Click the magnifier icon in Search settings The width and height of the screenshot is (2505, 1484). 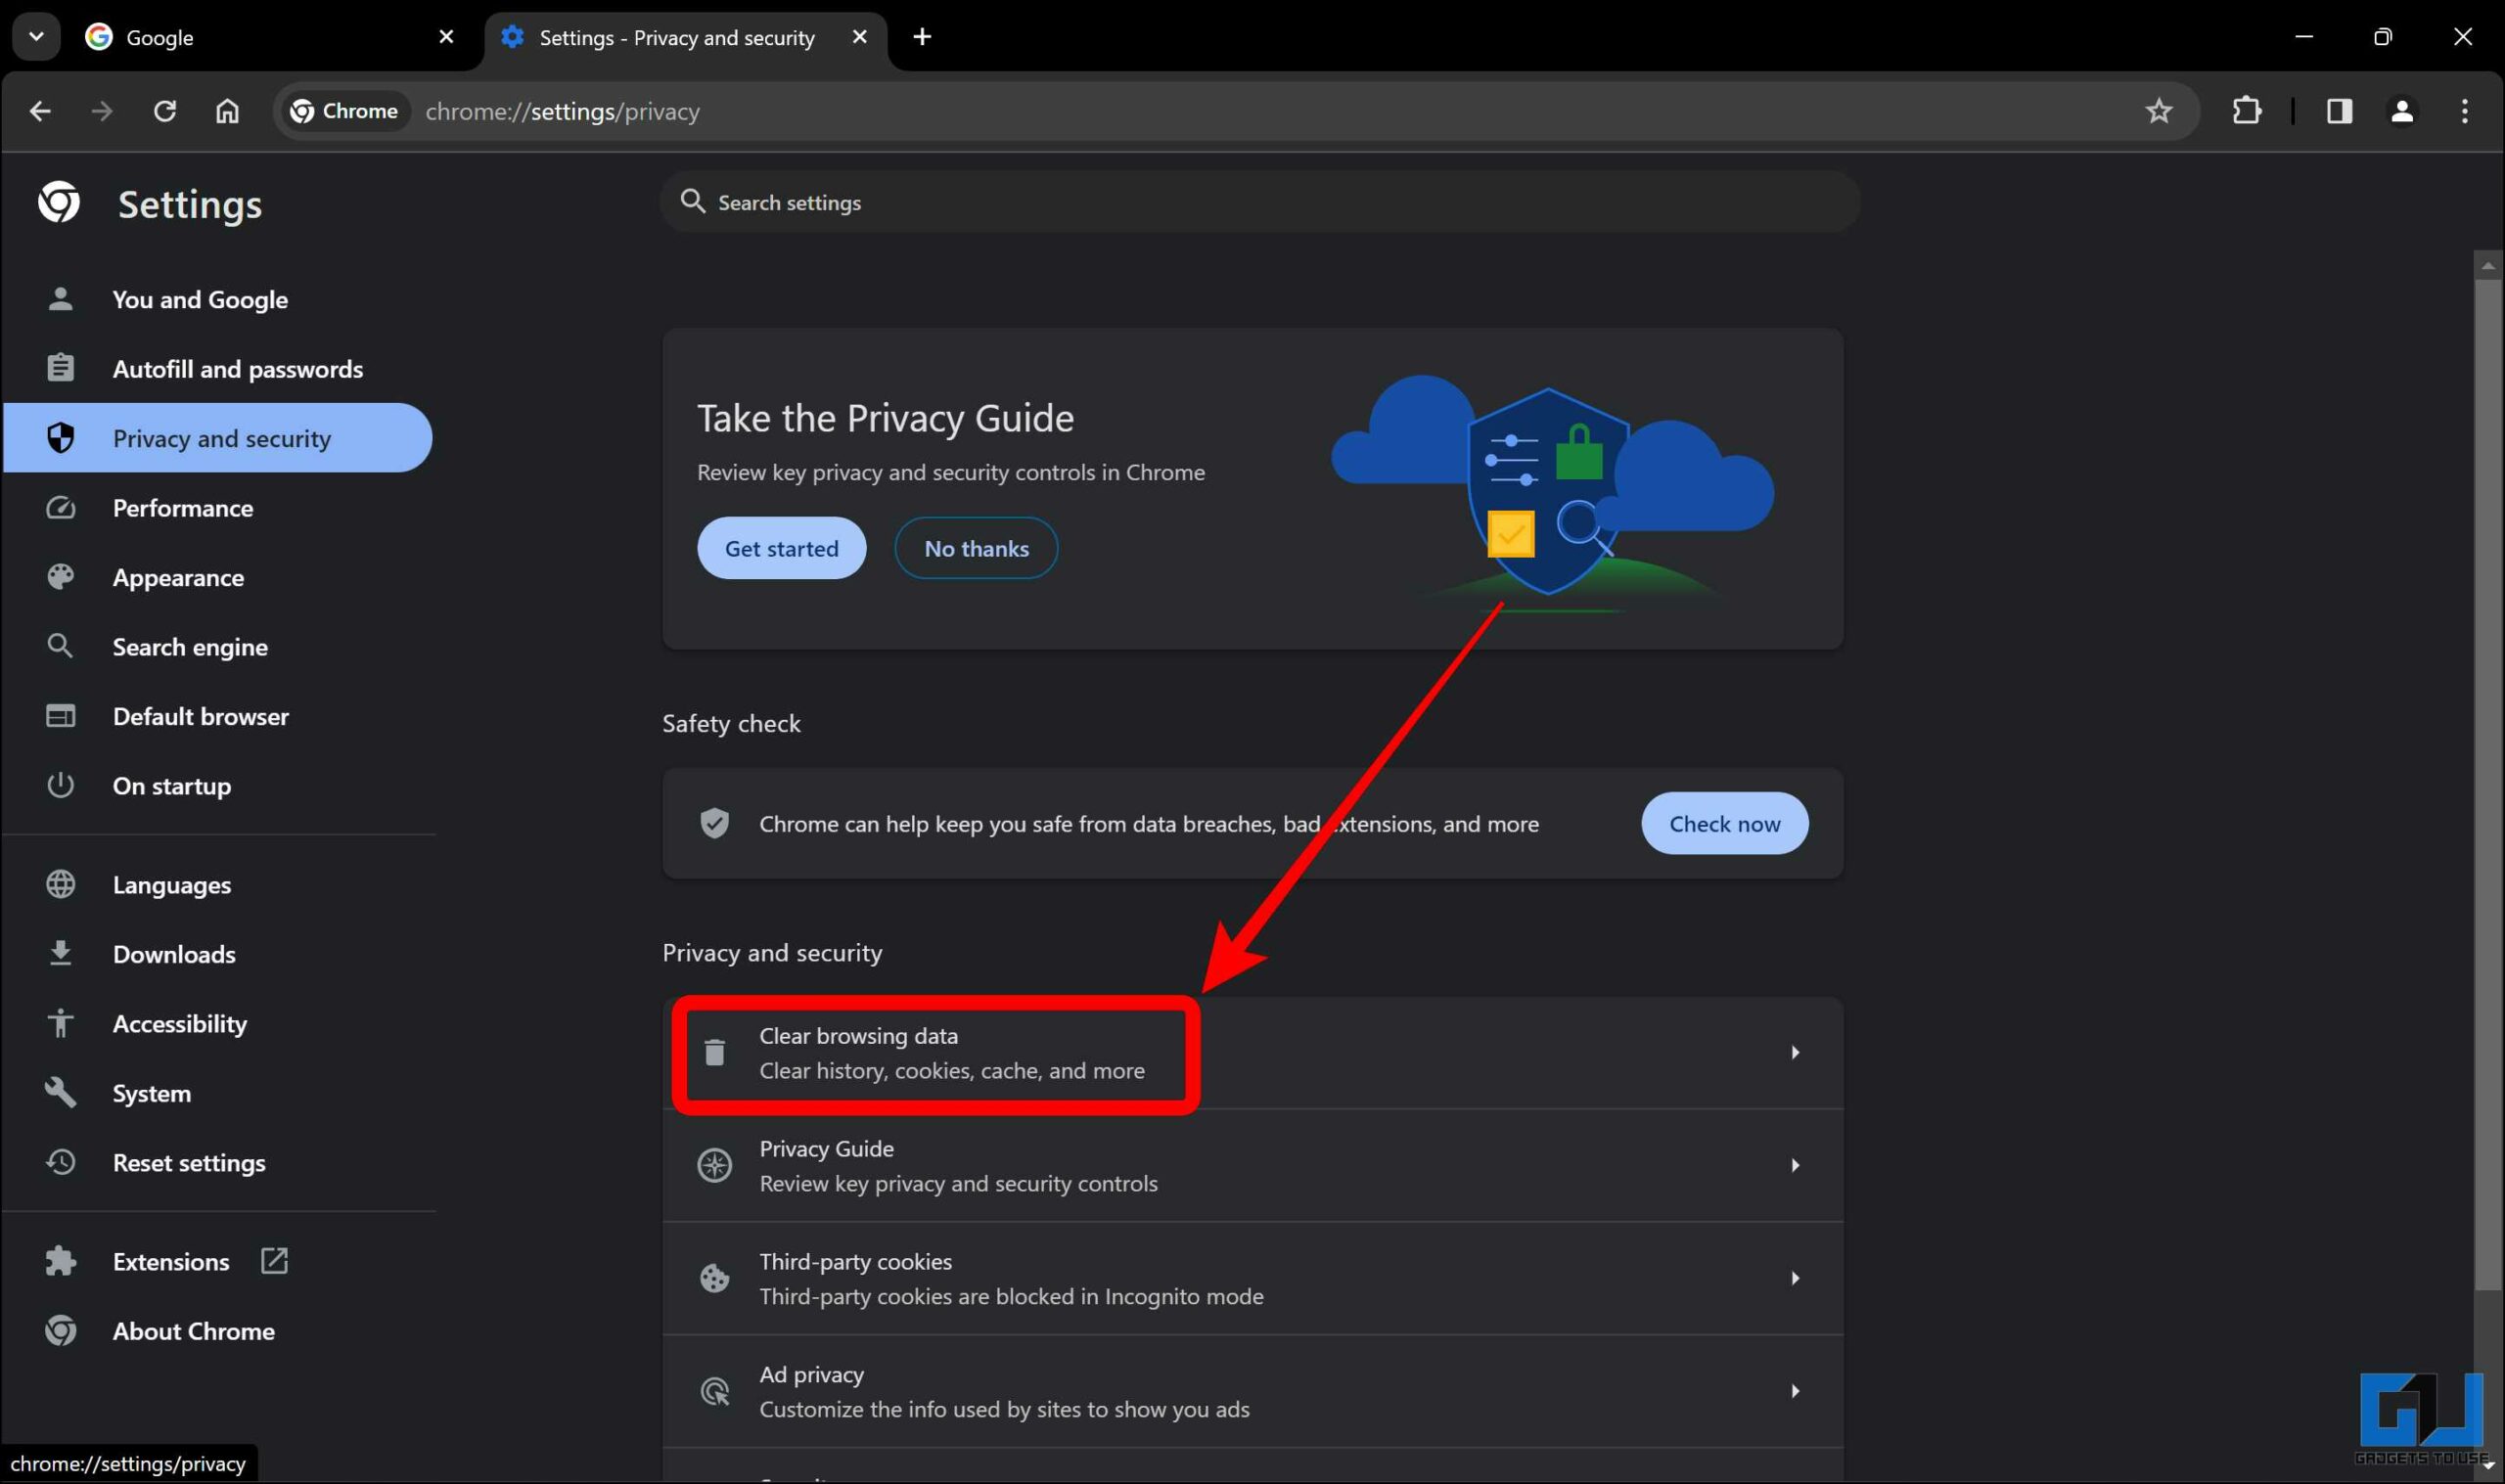(x=692, y=202)
